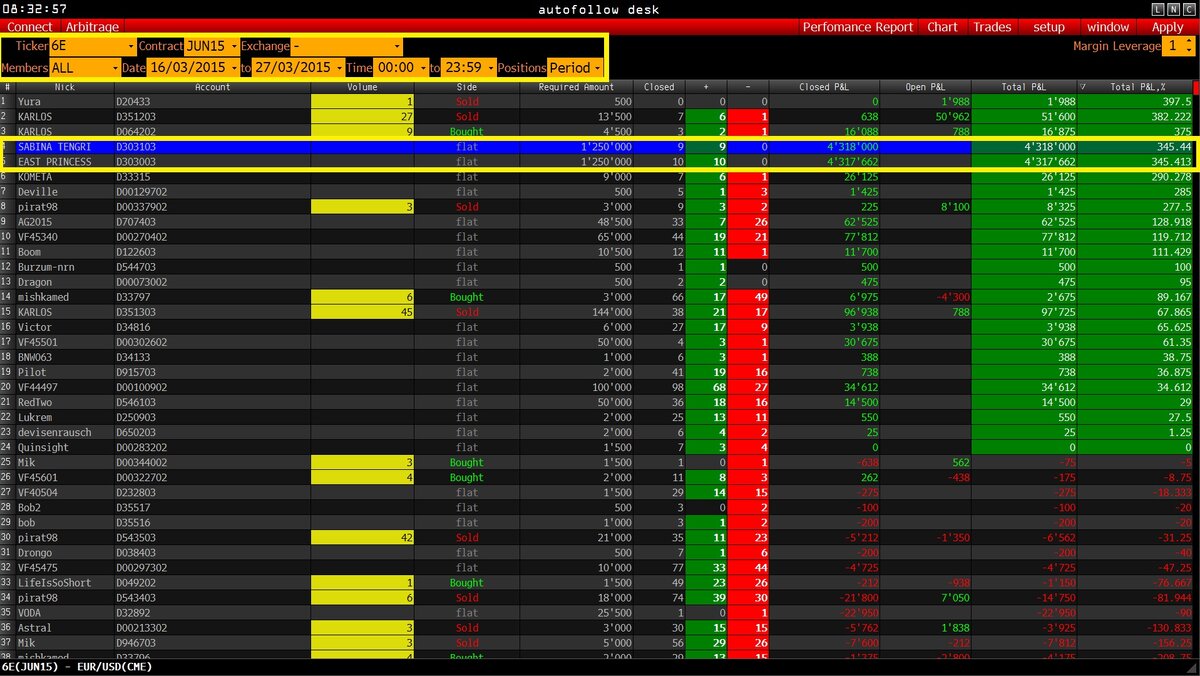Open end date 27/03/2015 picker
The image size is (1200, 676).
pos(298,68)
